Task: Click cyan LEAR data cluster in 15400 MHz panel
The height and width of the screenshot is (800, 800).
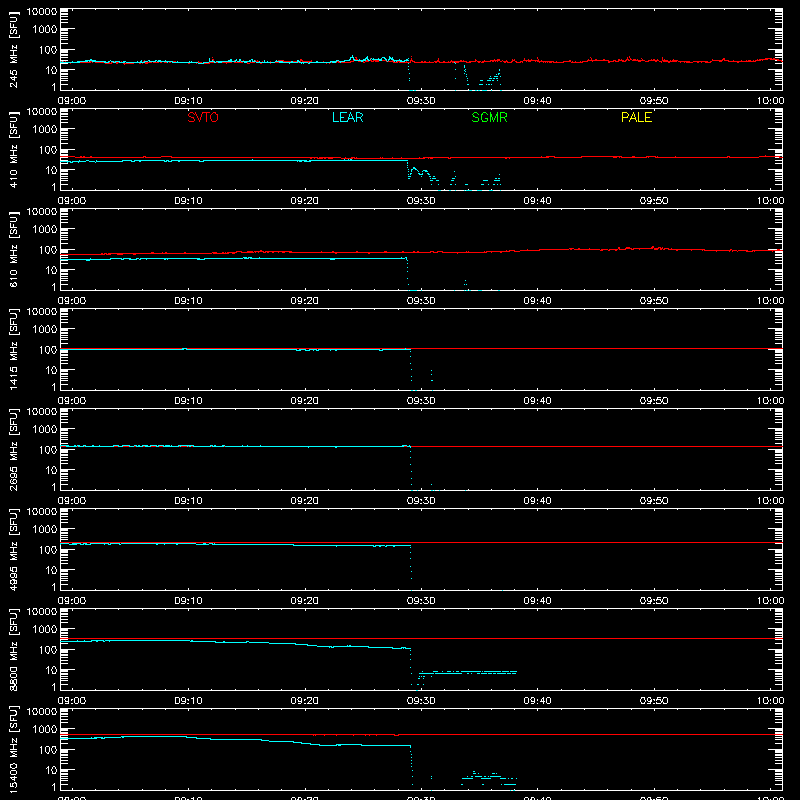Action: pyautogui.click(x=489, y=779)
